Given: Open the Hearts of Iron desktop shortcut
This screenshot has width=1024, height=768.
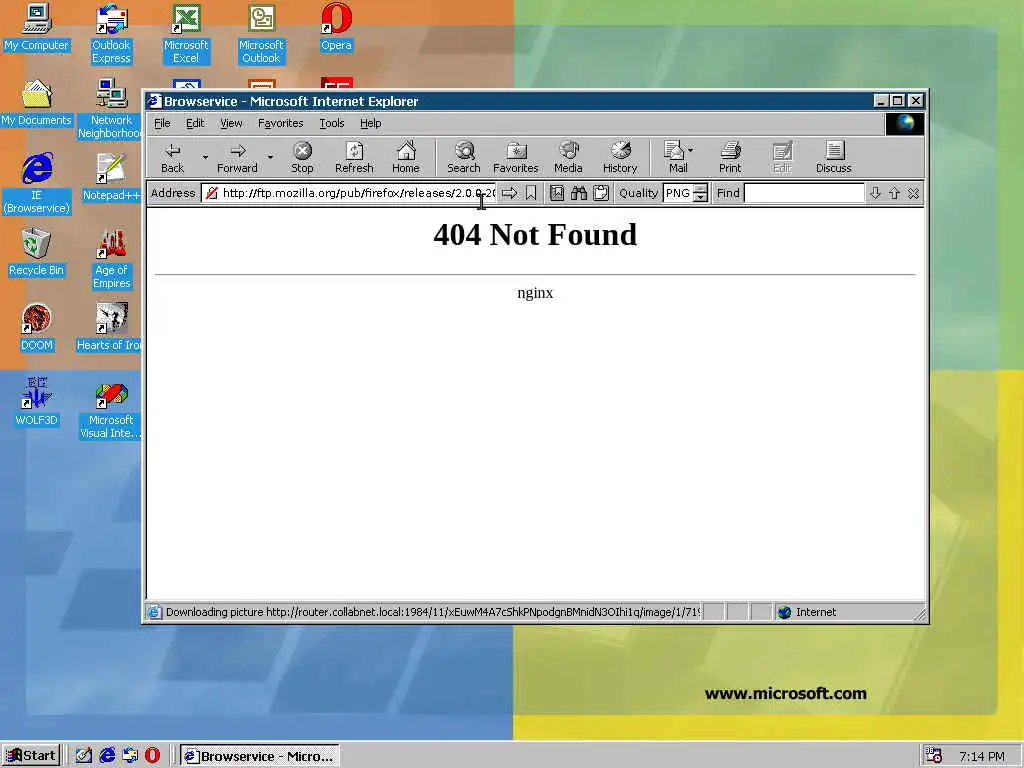Looking at the screenshot, I should [x=109, y=327].
